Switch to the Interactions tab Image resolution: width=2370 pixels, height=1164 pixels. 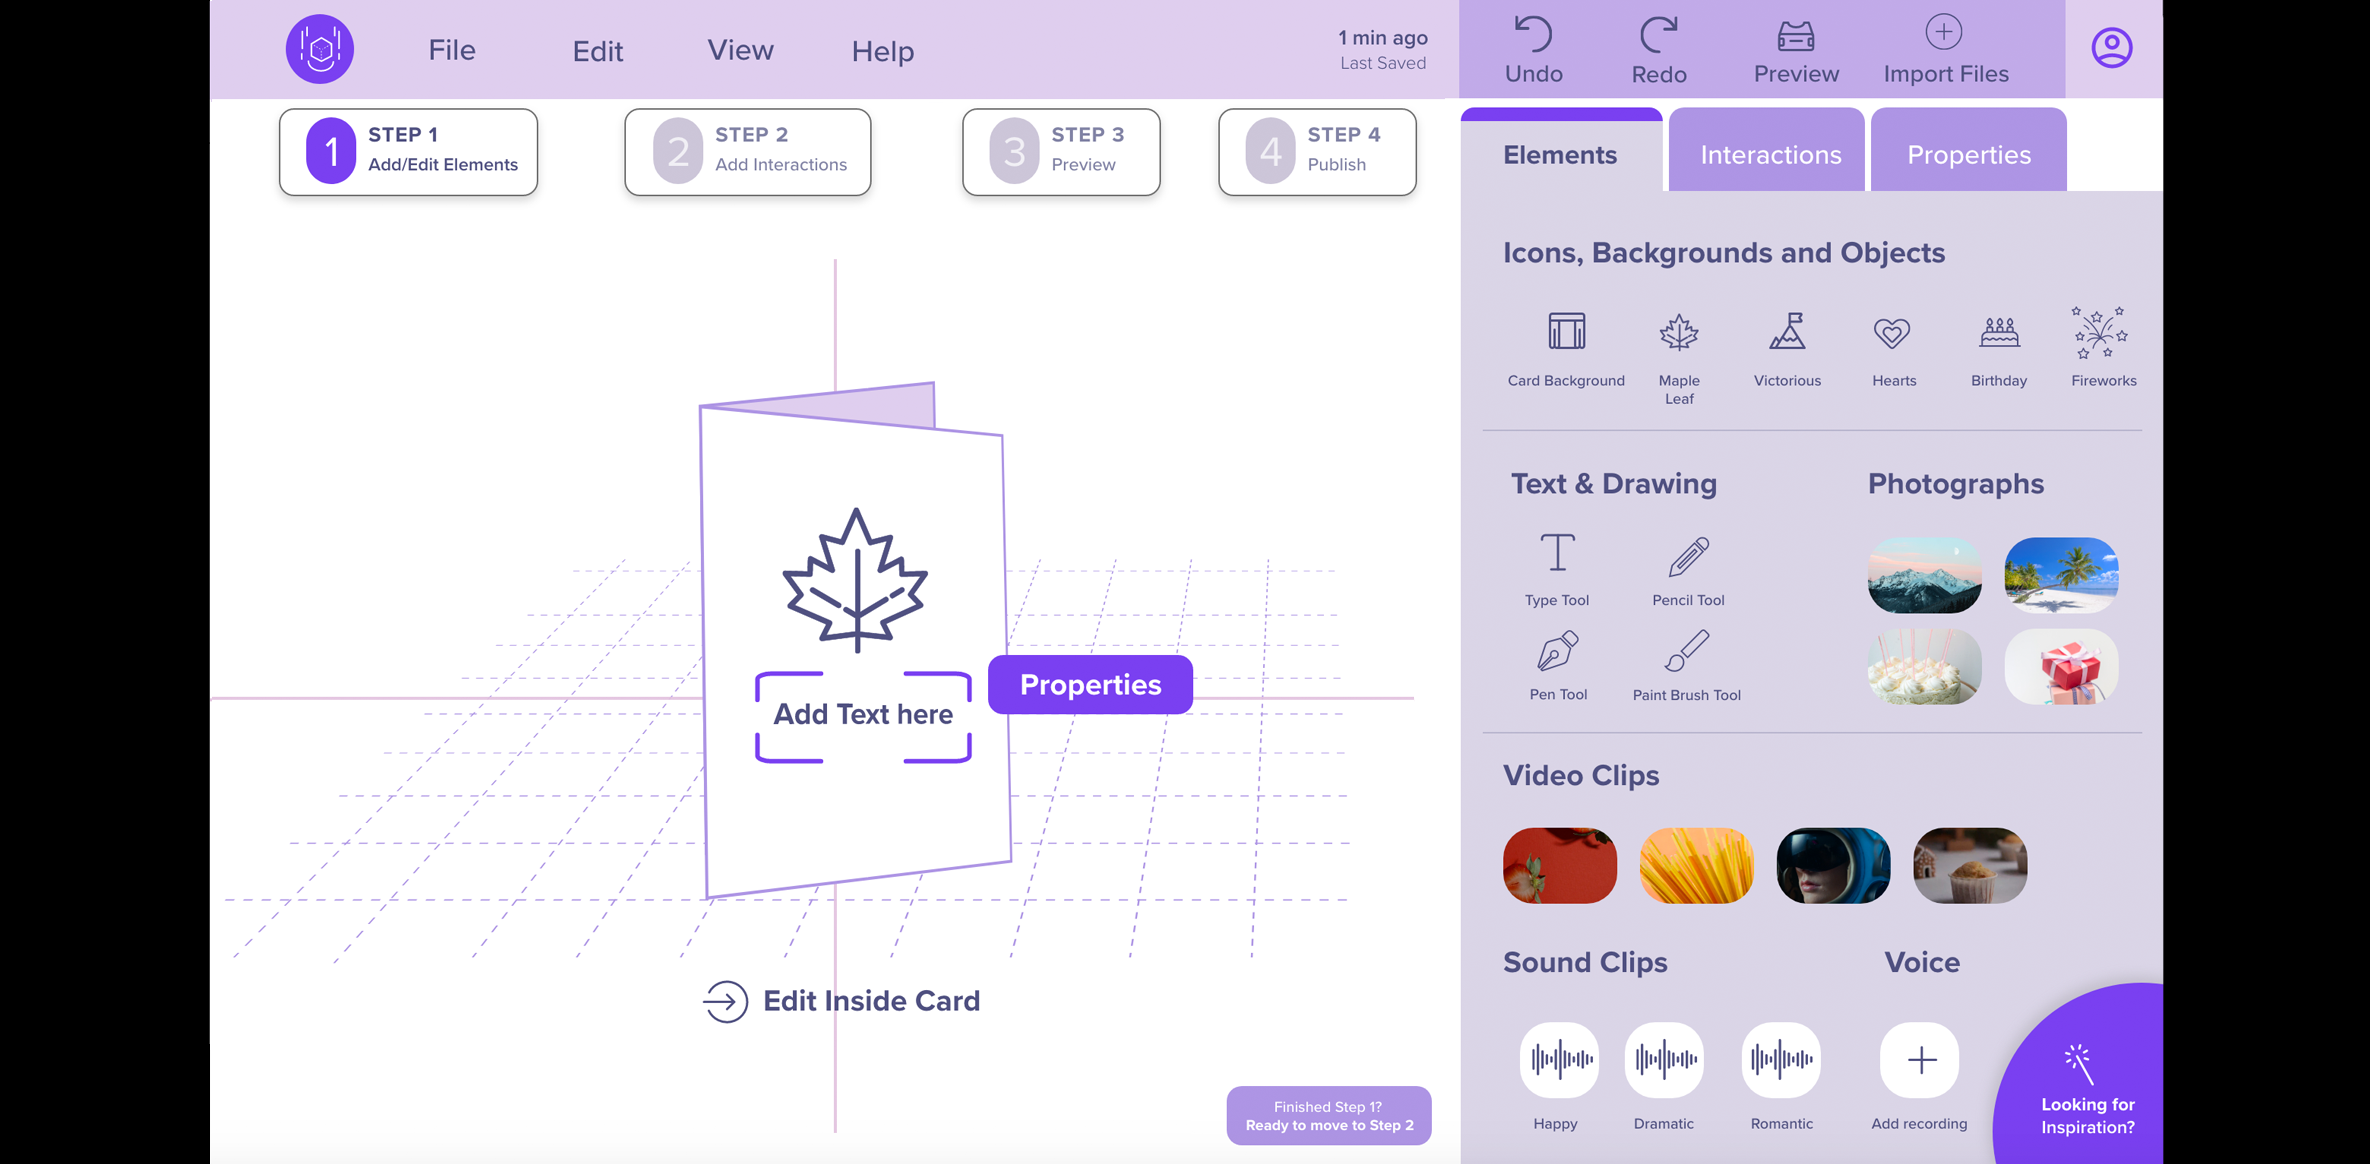click(1770, 153)
